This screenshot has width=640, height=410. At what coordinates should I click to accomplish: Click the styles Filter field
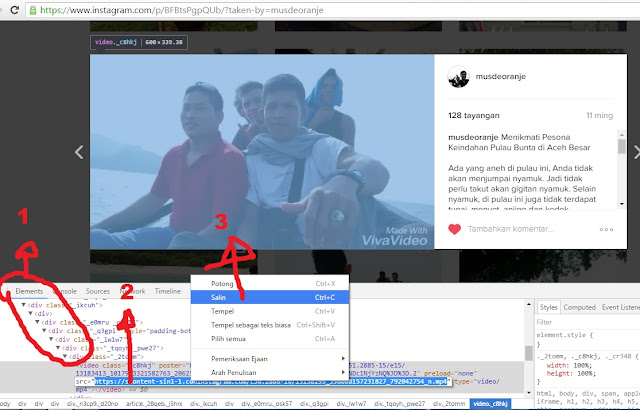tap(588, 322)
